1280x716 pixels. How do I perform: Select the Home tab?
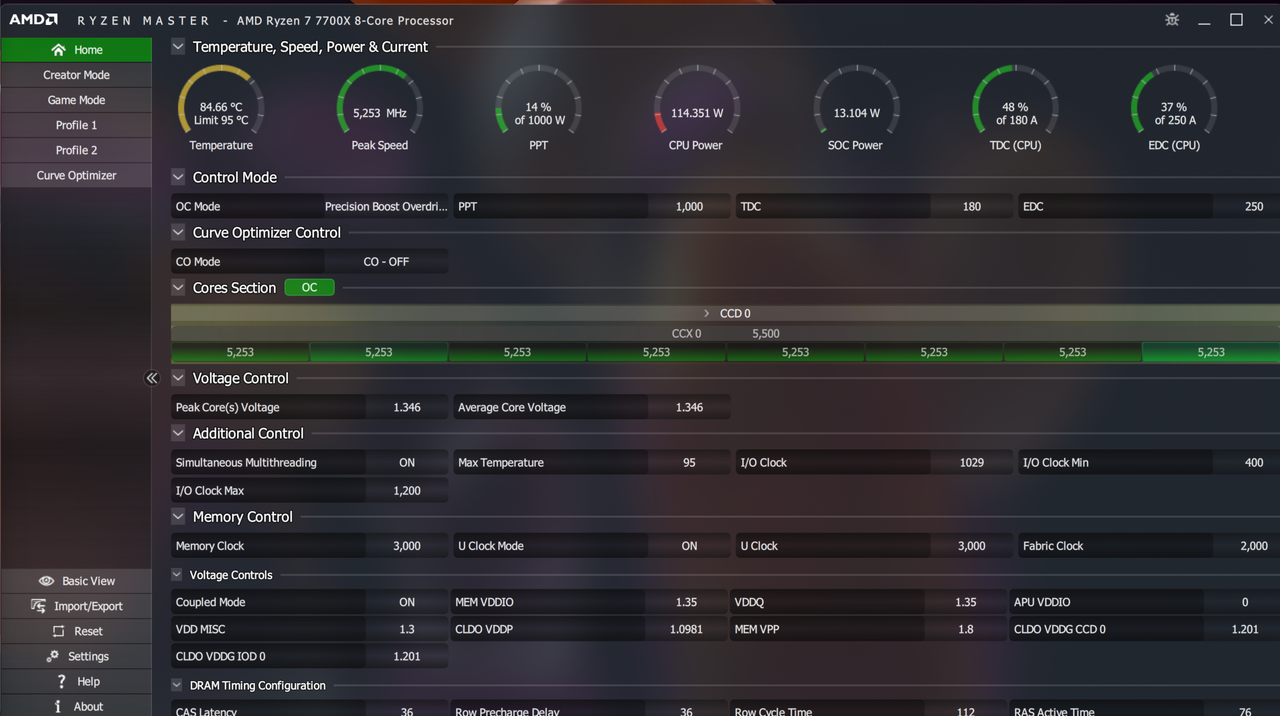[x=76, y=50]
